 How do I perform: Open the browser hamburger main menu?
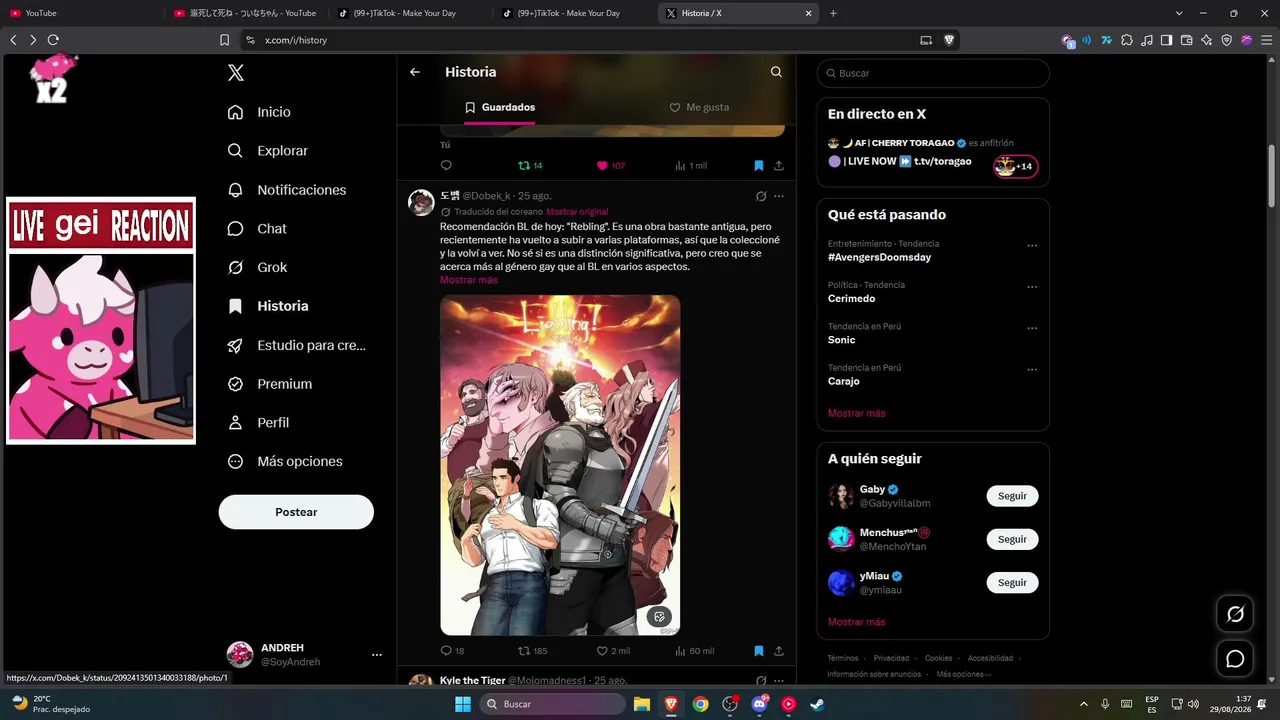click(x=1265, y=40)
